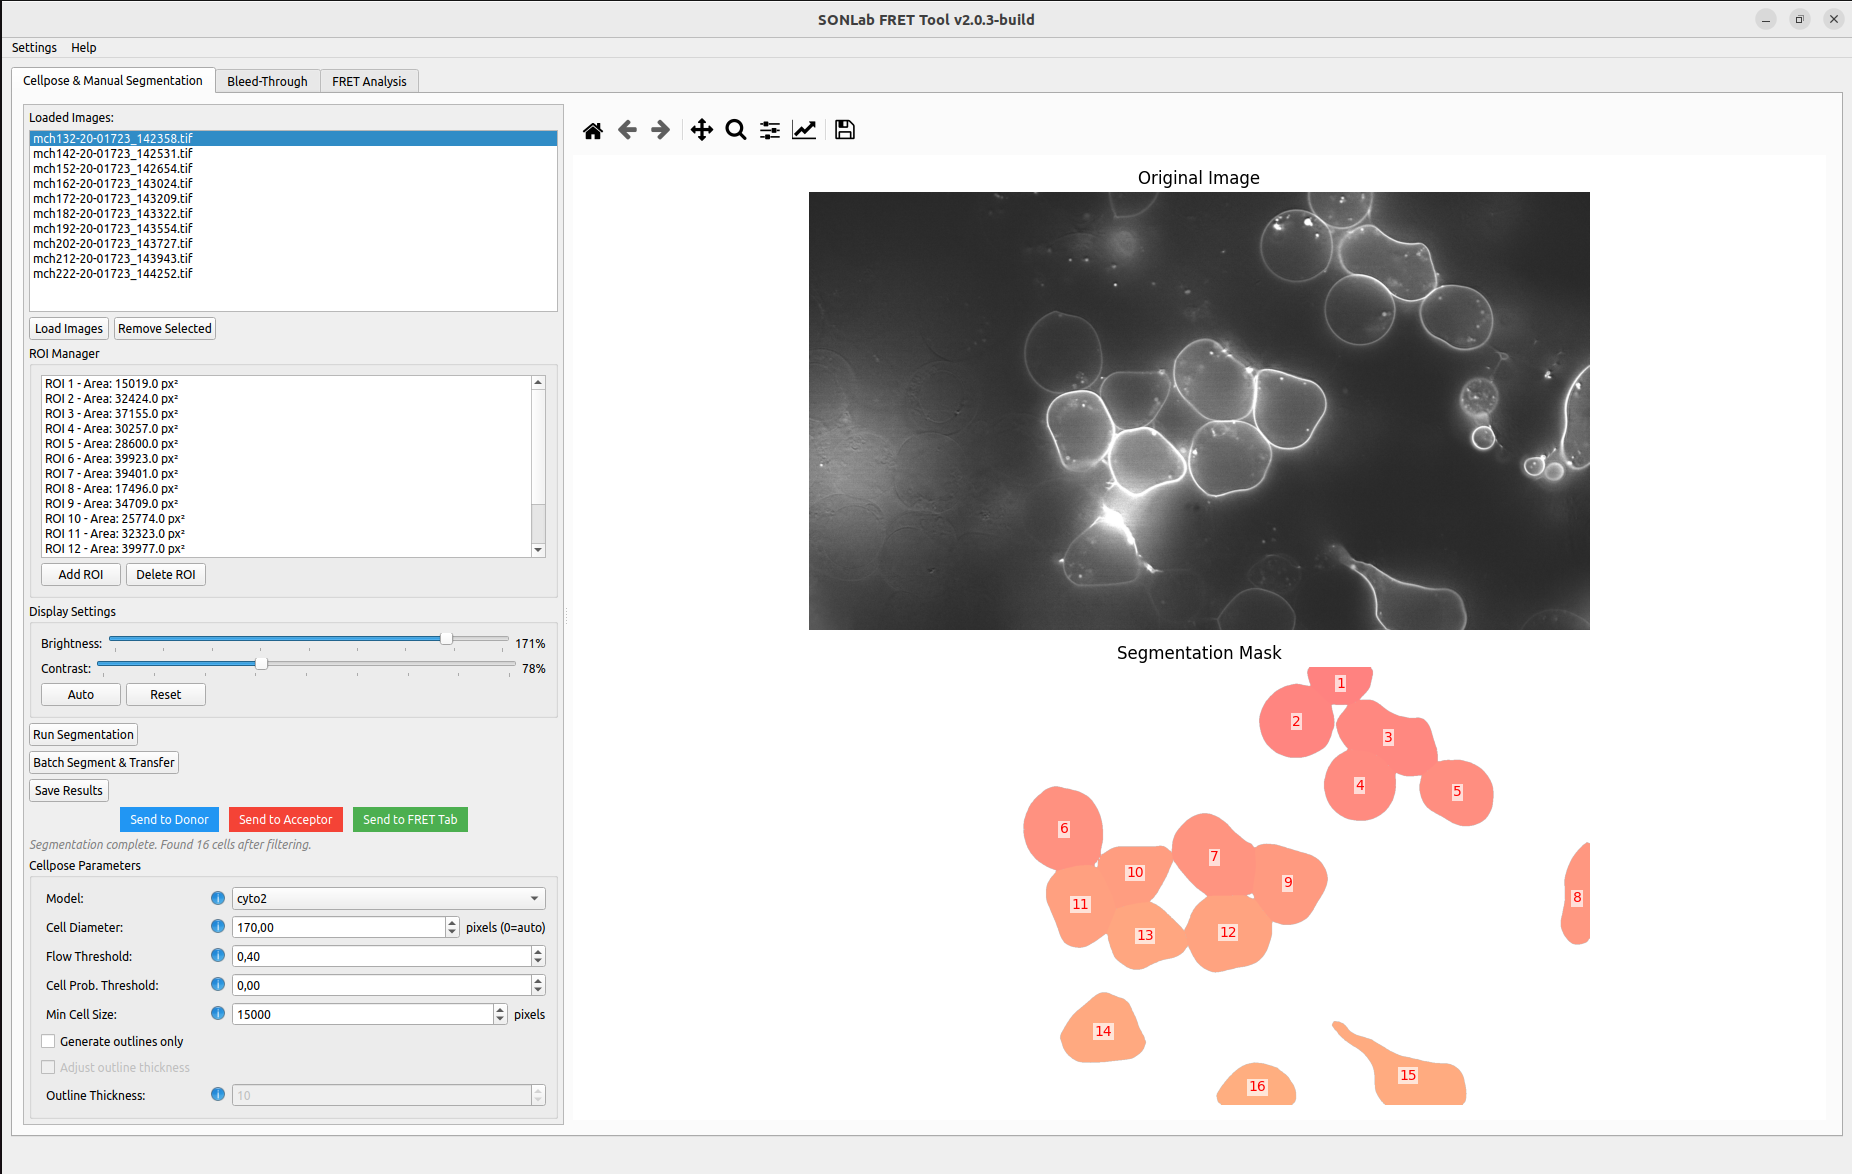Select file mch202-20-01723_143727.tif

tap(293, 243)
